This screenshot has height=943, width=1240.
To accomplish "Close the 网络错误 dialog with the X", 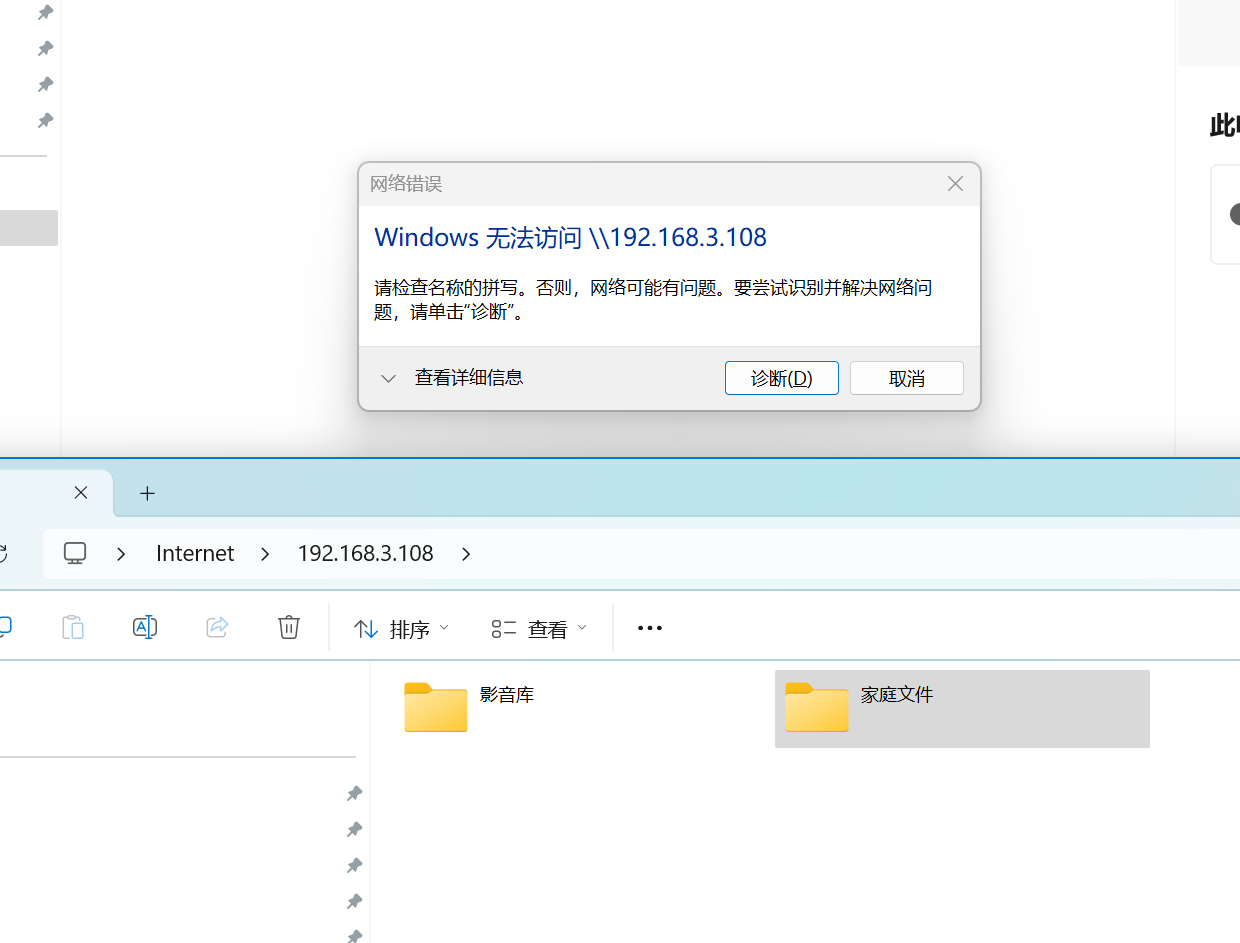I will (955, 184).
